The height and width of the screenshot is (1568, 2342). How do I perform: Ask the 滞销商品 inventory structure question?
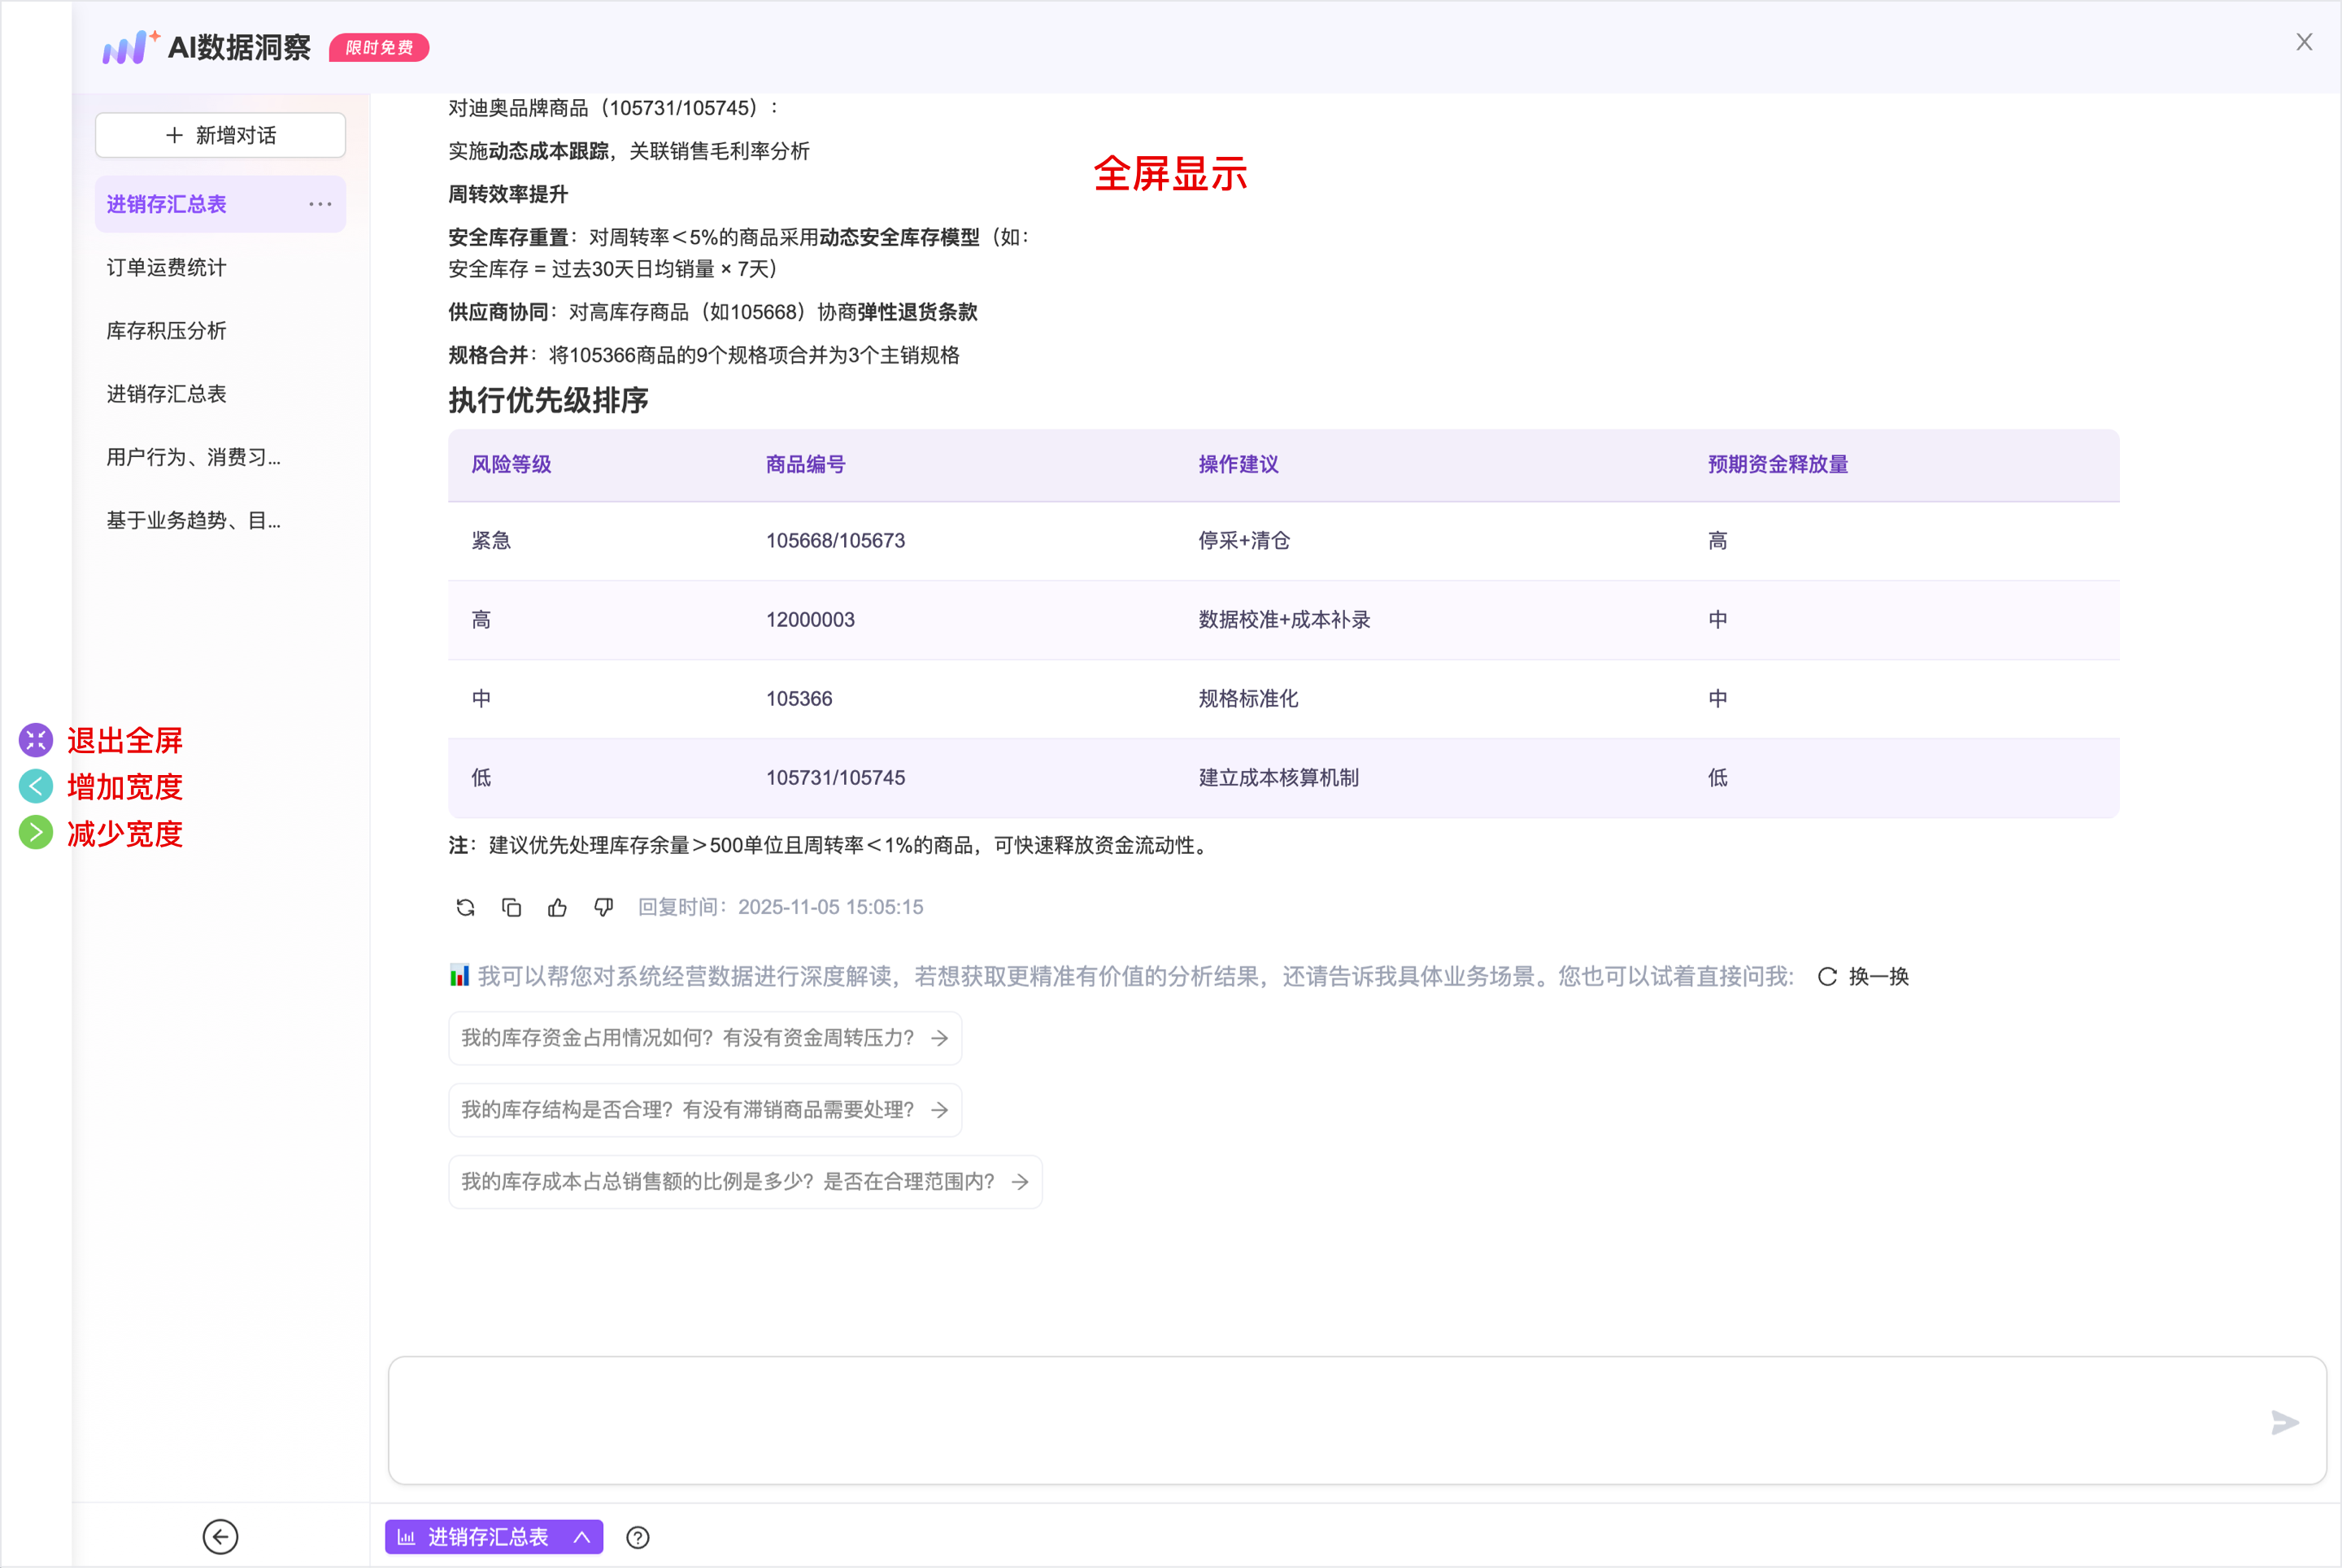pos(704,1110)
